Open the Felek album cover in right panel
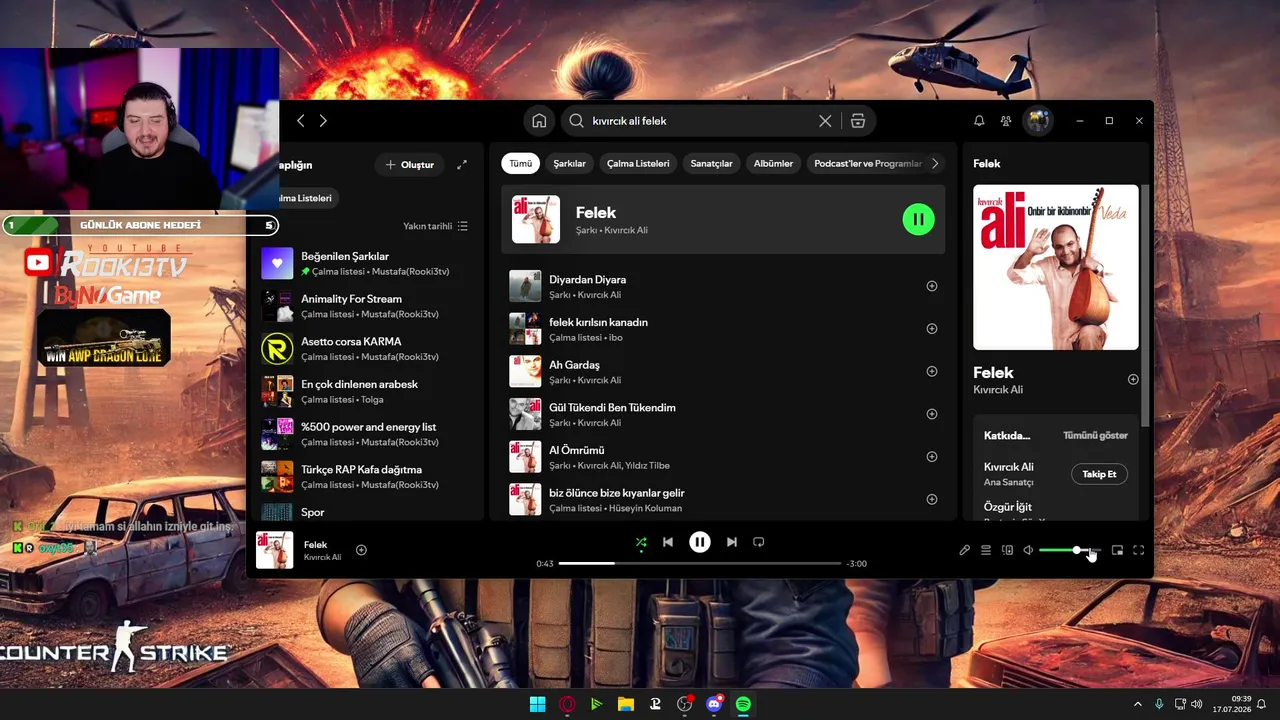This screenshot has height=720, width=1280. point(1055,267)
